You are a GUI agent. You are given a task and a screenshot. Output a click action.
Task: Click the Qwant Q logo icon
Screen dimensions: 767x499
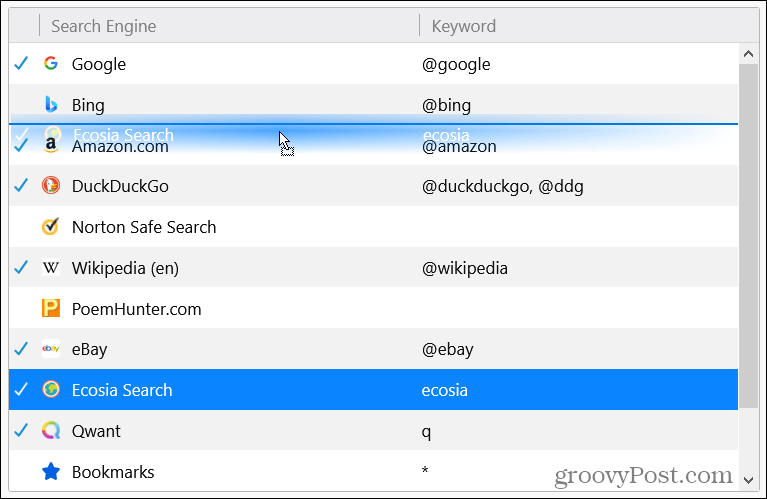51,431
